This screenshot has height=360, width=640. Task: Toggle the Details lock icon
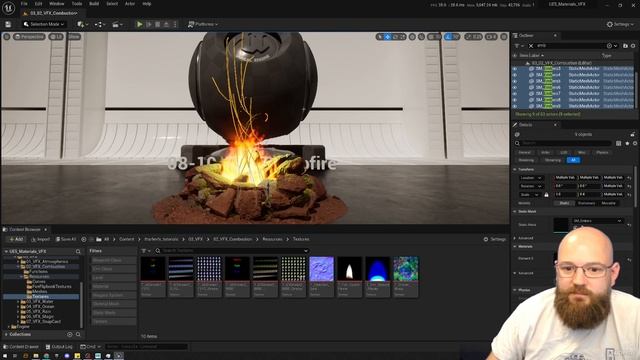click(x=632, y=134)
